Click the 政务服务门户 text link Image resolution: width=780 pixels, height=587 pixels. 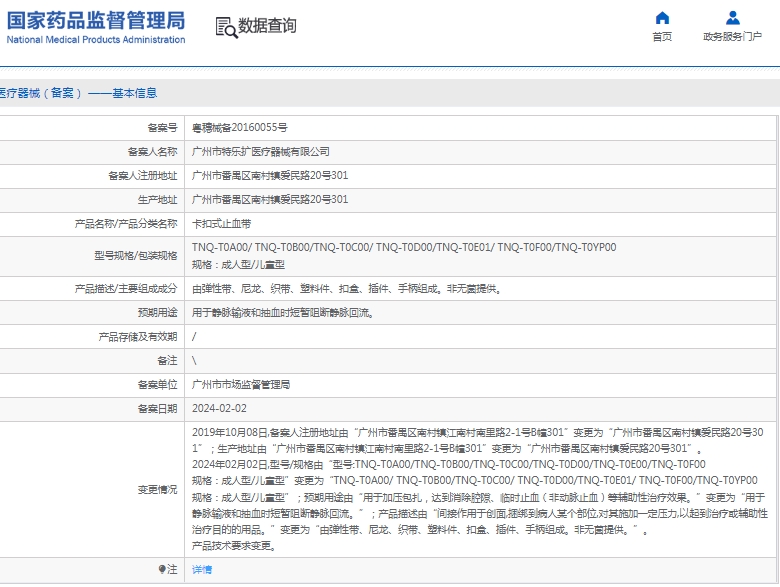(732, 37)
